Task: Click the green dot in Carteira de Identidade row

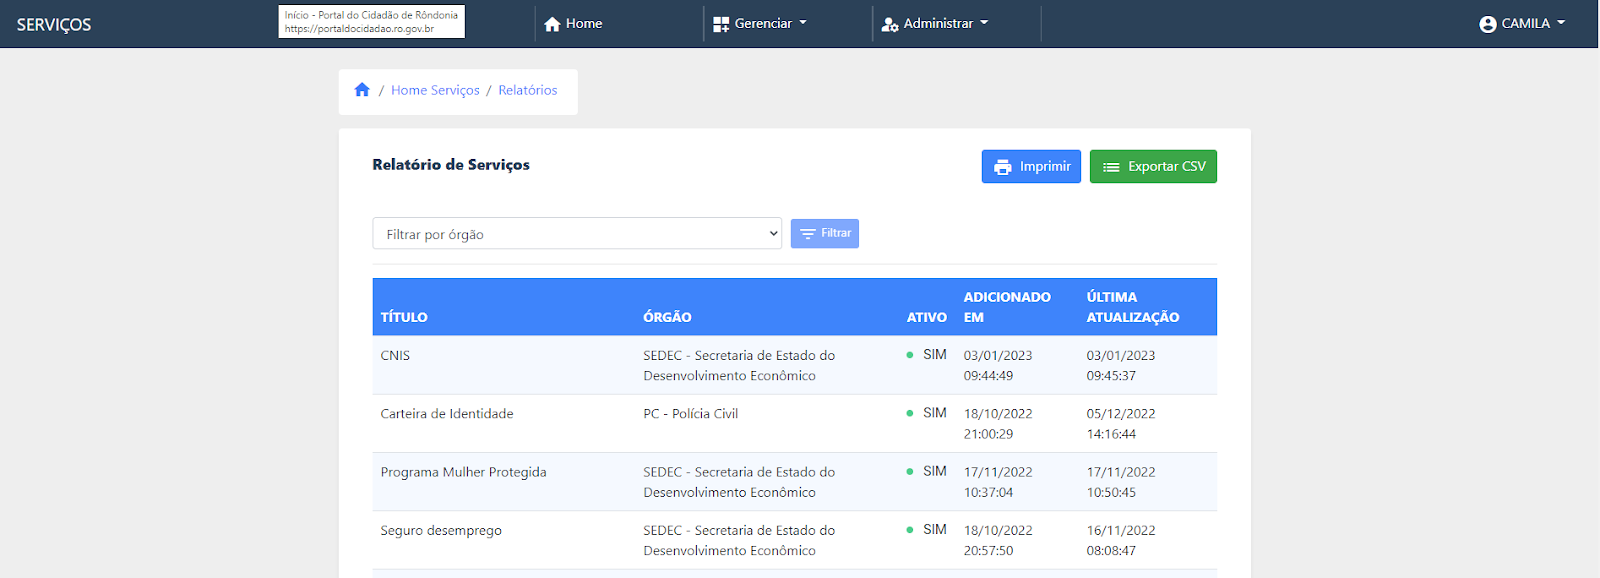Action: click(910, 413)
